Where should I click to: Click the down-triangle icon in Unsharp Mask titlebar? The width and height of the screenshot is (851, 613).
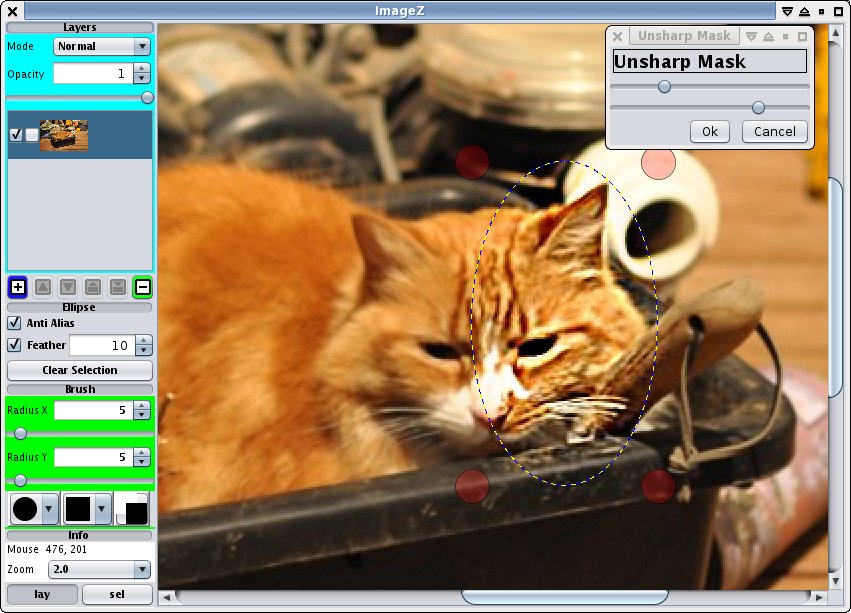(751, 36)
